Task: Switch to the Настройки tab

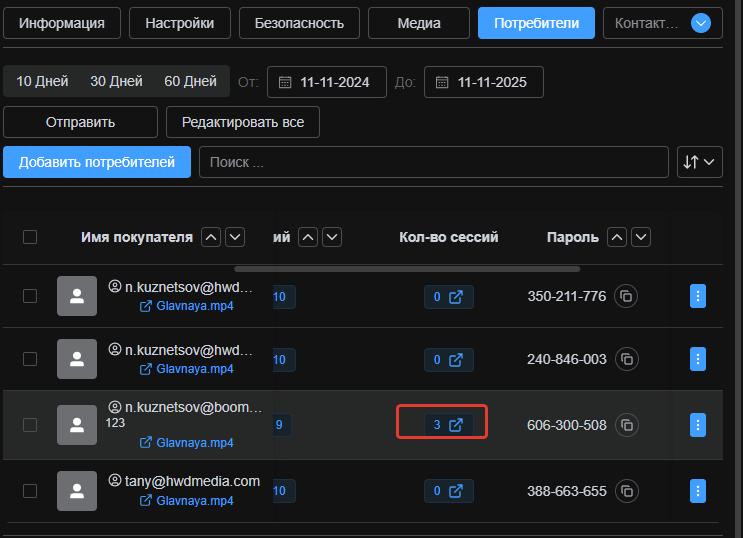Action: point(180,23)
